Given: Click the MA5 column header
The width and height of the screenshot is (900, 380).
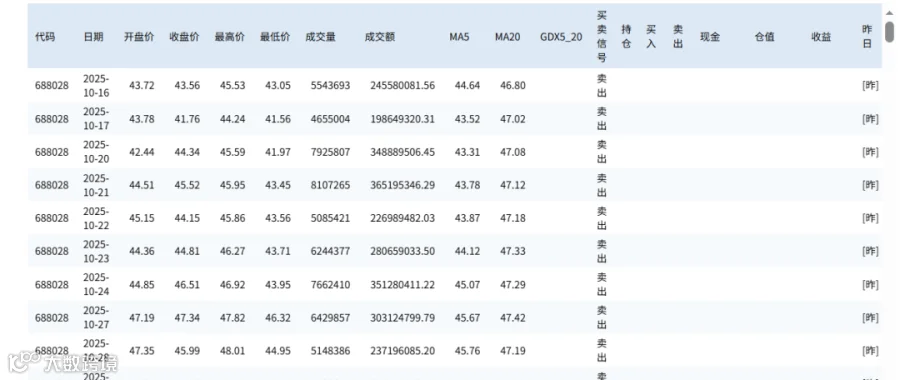Looking at the screenshot, I should pos(459,37).
